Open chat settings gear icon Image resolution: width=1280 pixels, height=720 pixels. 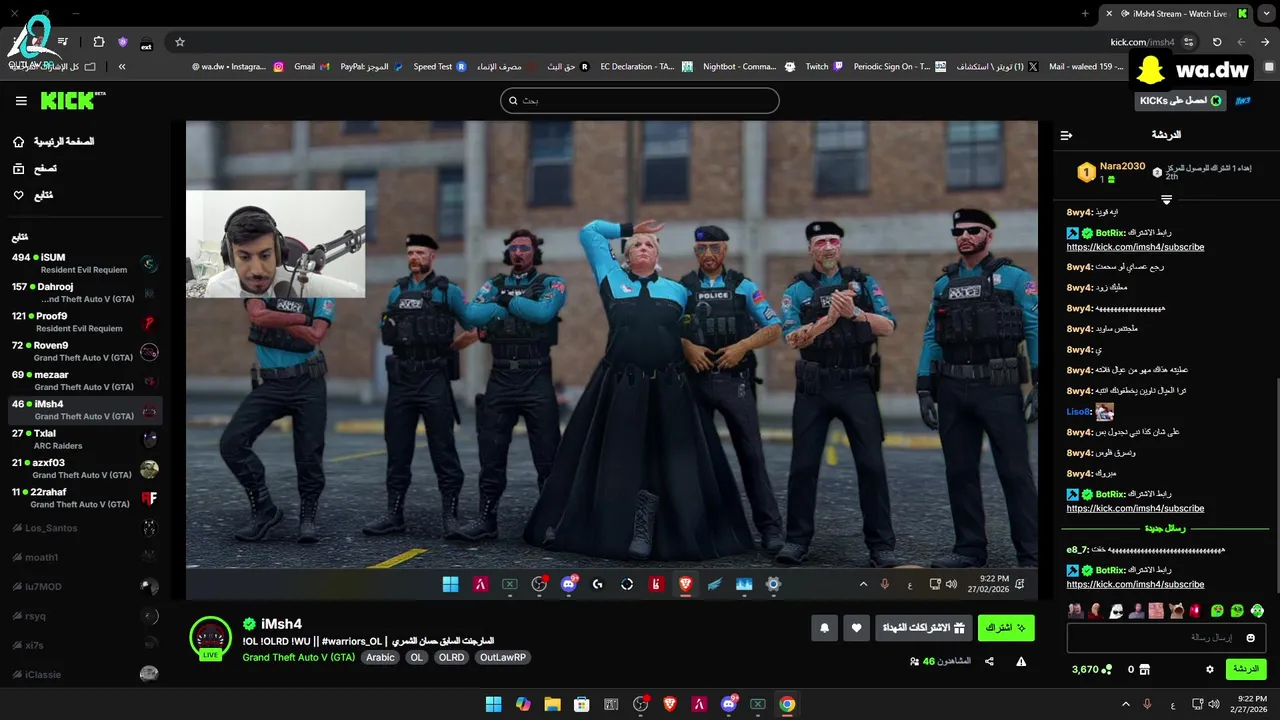coord(1209,669)
